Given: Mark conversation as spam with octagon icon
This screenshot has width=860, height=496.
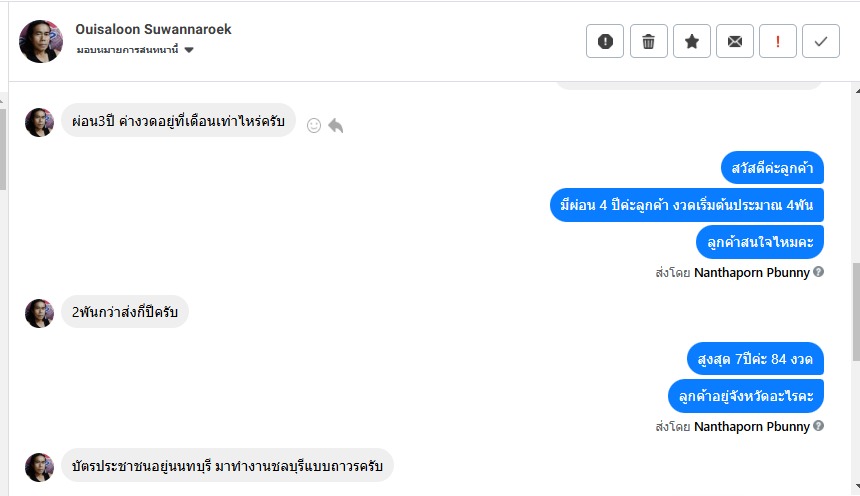Looking at the screenshot, I should coord(605,41).
